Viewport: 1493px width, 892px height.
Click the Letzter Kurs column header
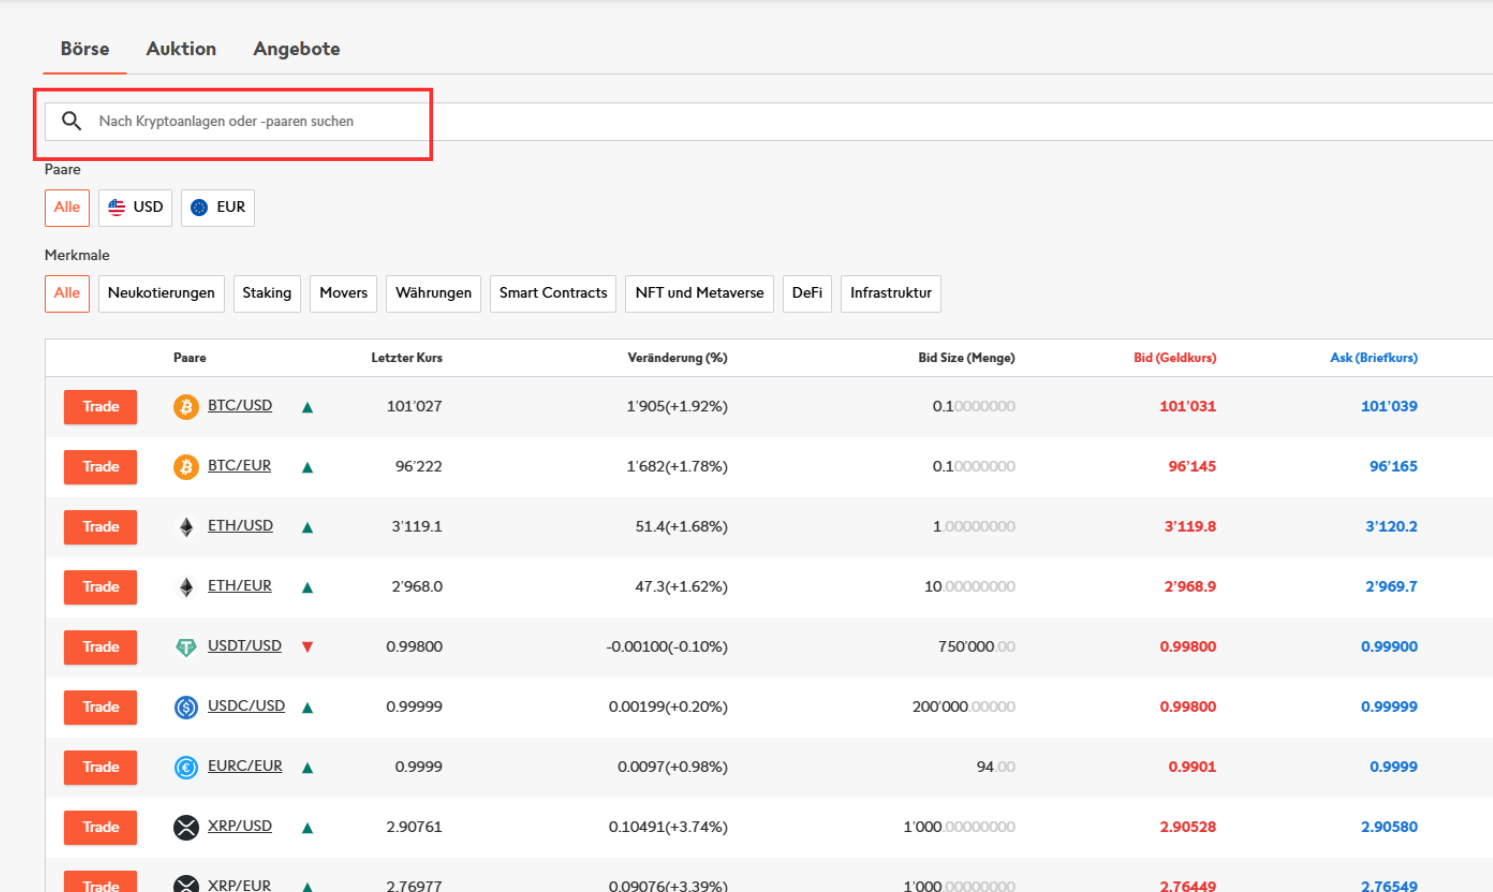pos(407,358)
